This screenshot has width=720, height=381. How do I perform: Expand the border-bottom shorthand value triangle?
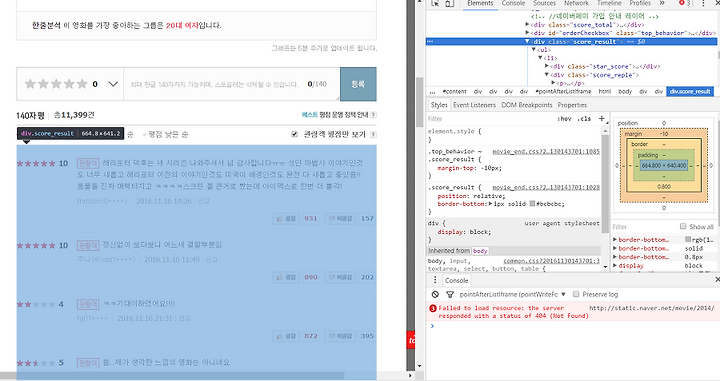tap(490, 204)
